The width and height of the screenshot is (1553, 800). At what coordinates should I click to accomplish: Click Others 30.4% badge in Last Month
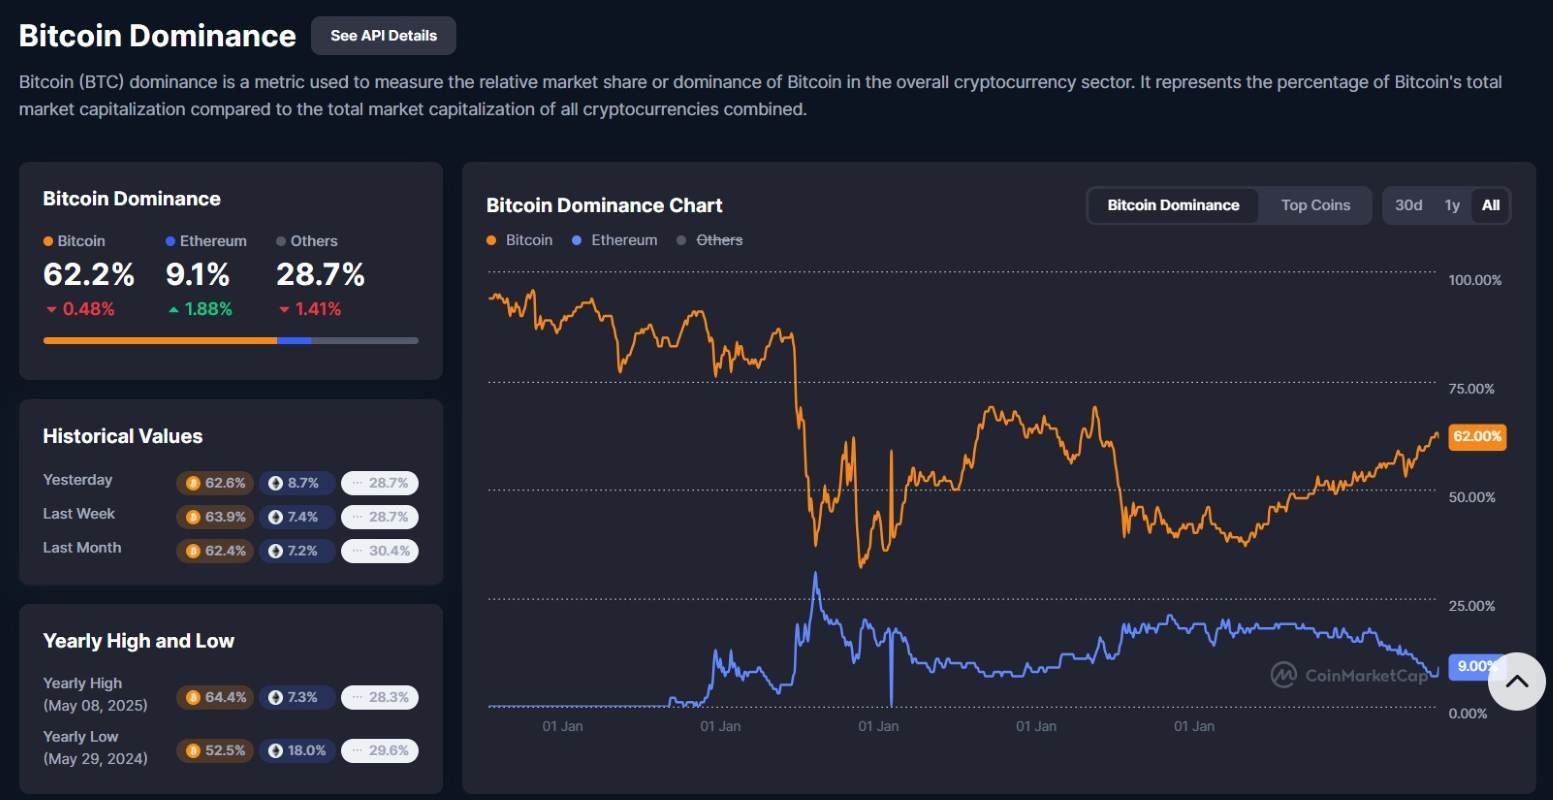tap(380, 551)
